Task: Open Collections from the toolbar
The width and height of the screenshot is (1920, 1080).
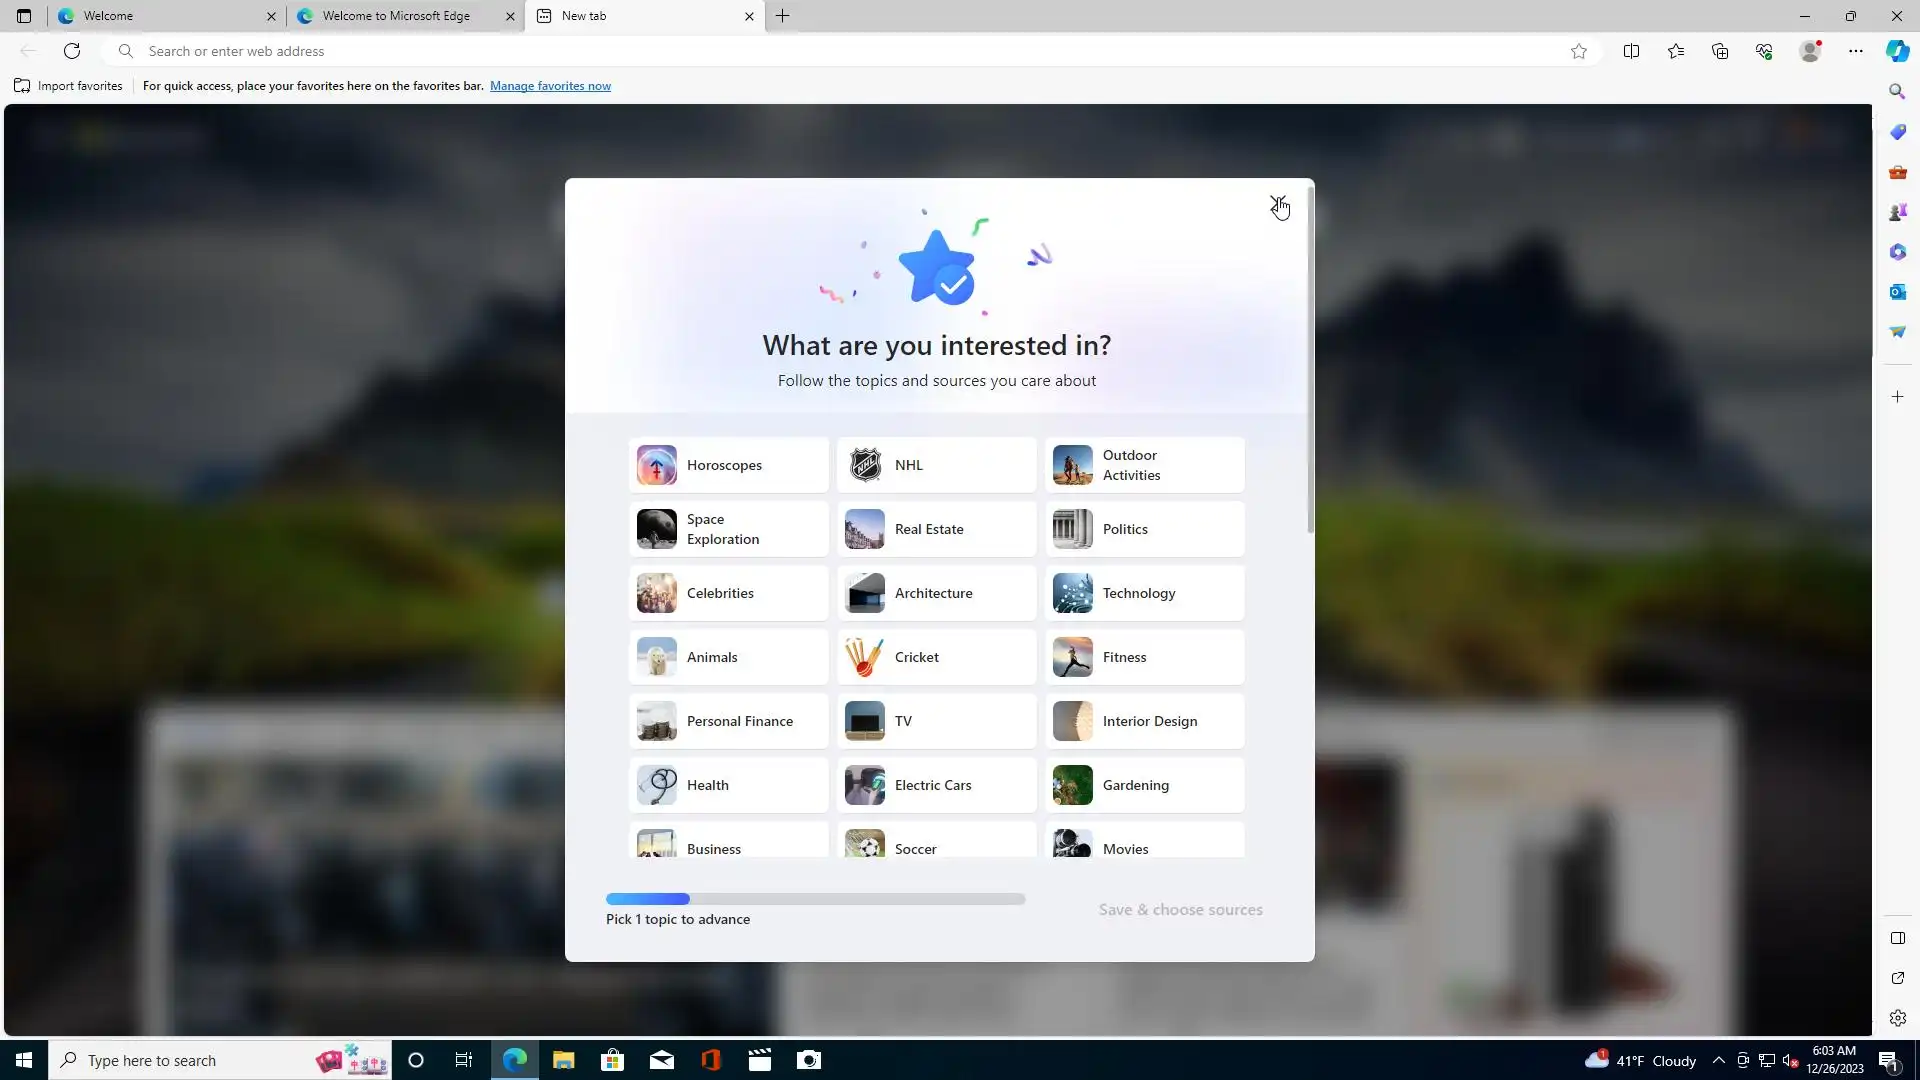Action: (1720, 51)
